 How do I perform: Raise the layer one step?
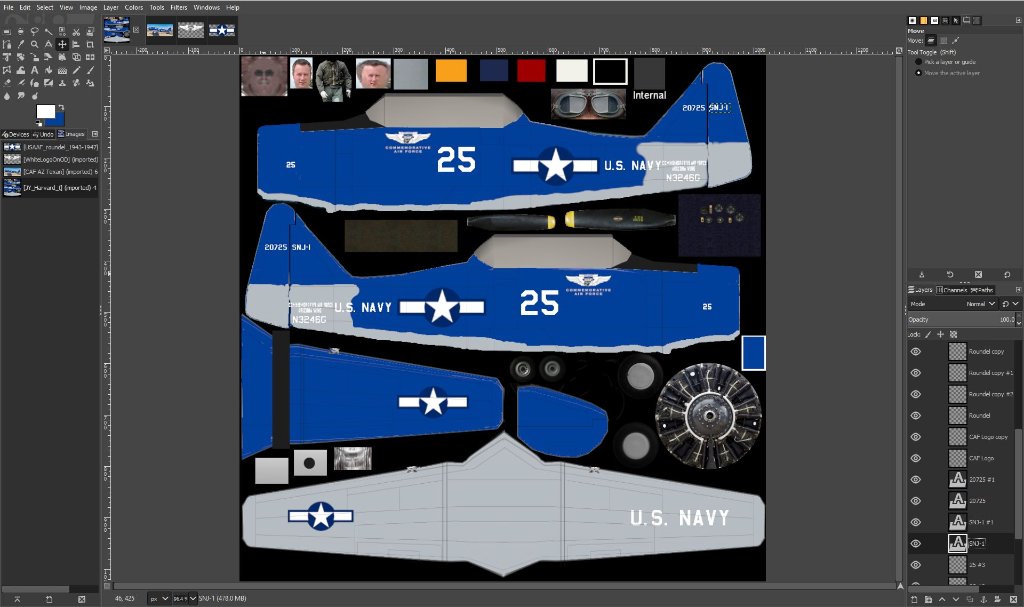pyautogui.click(x=942, y=599)
